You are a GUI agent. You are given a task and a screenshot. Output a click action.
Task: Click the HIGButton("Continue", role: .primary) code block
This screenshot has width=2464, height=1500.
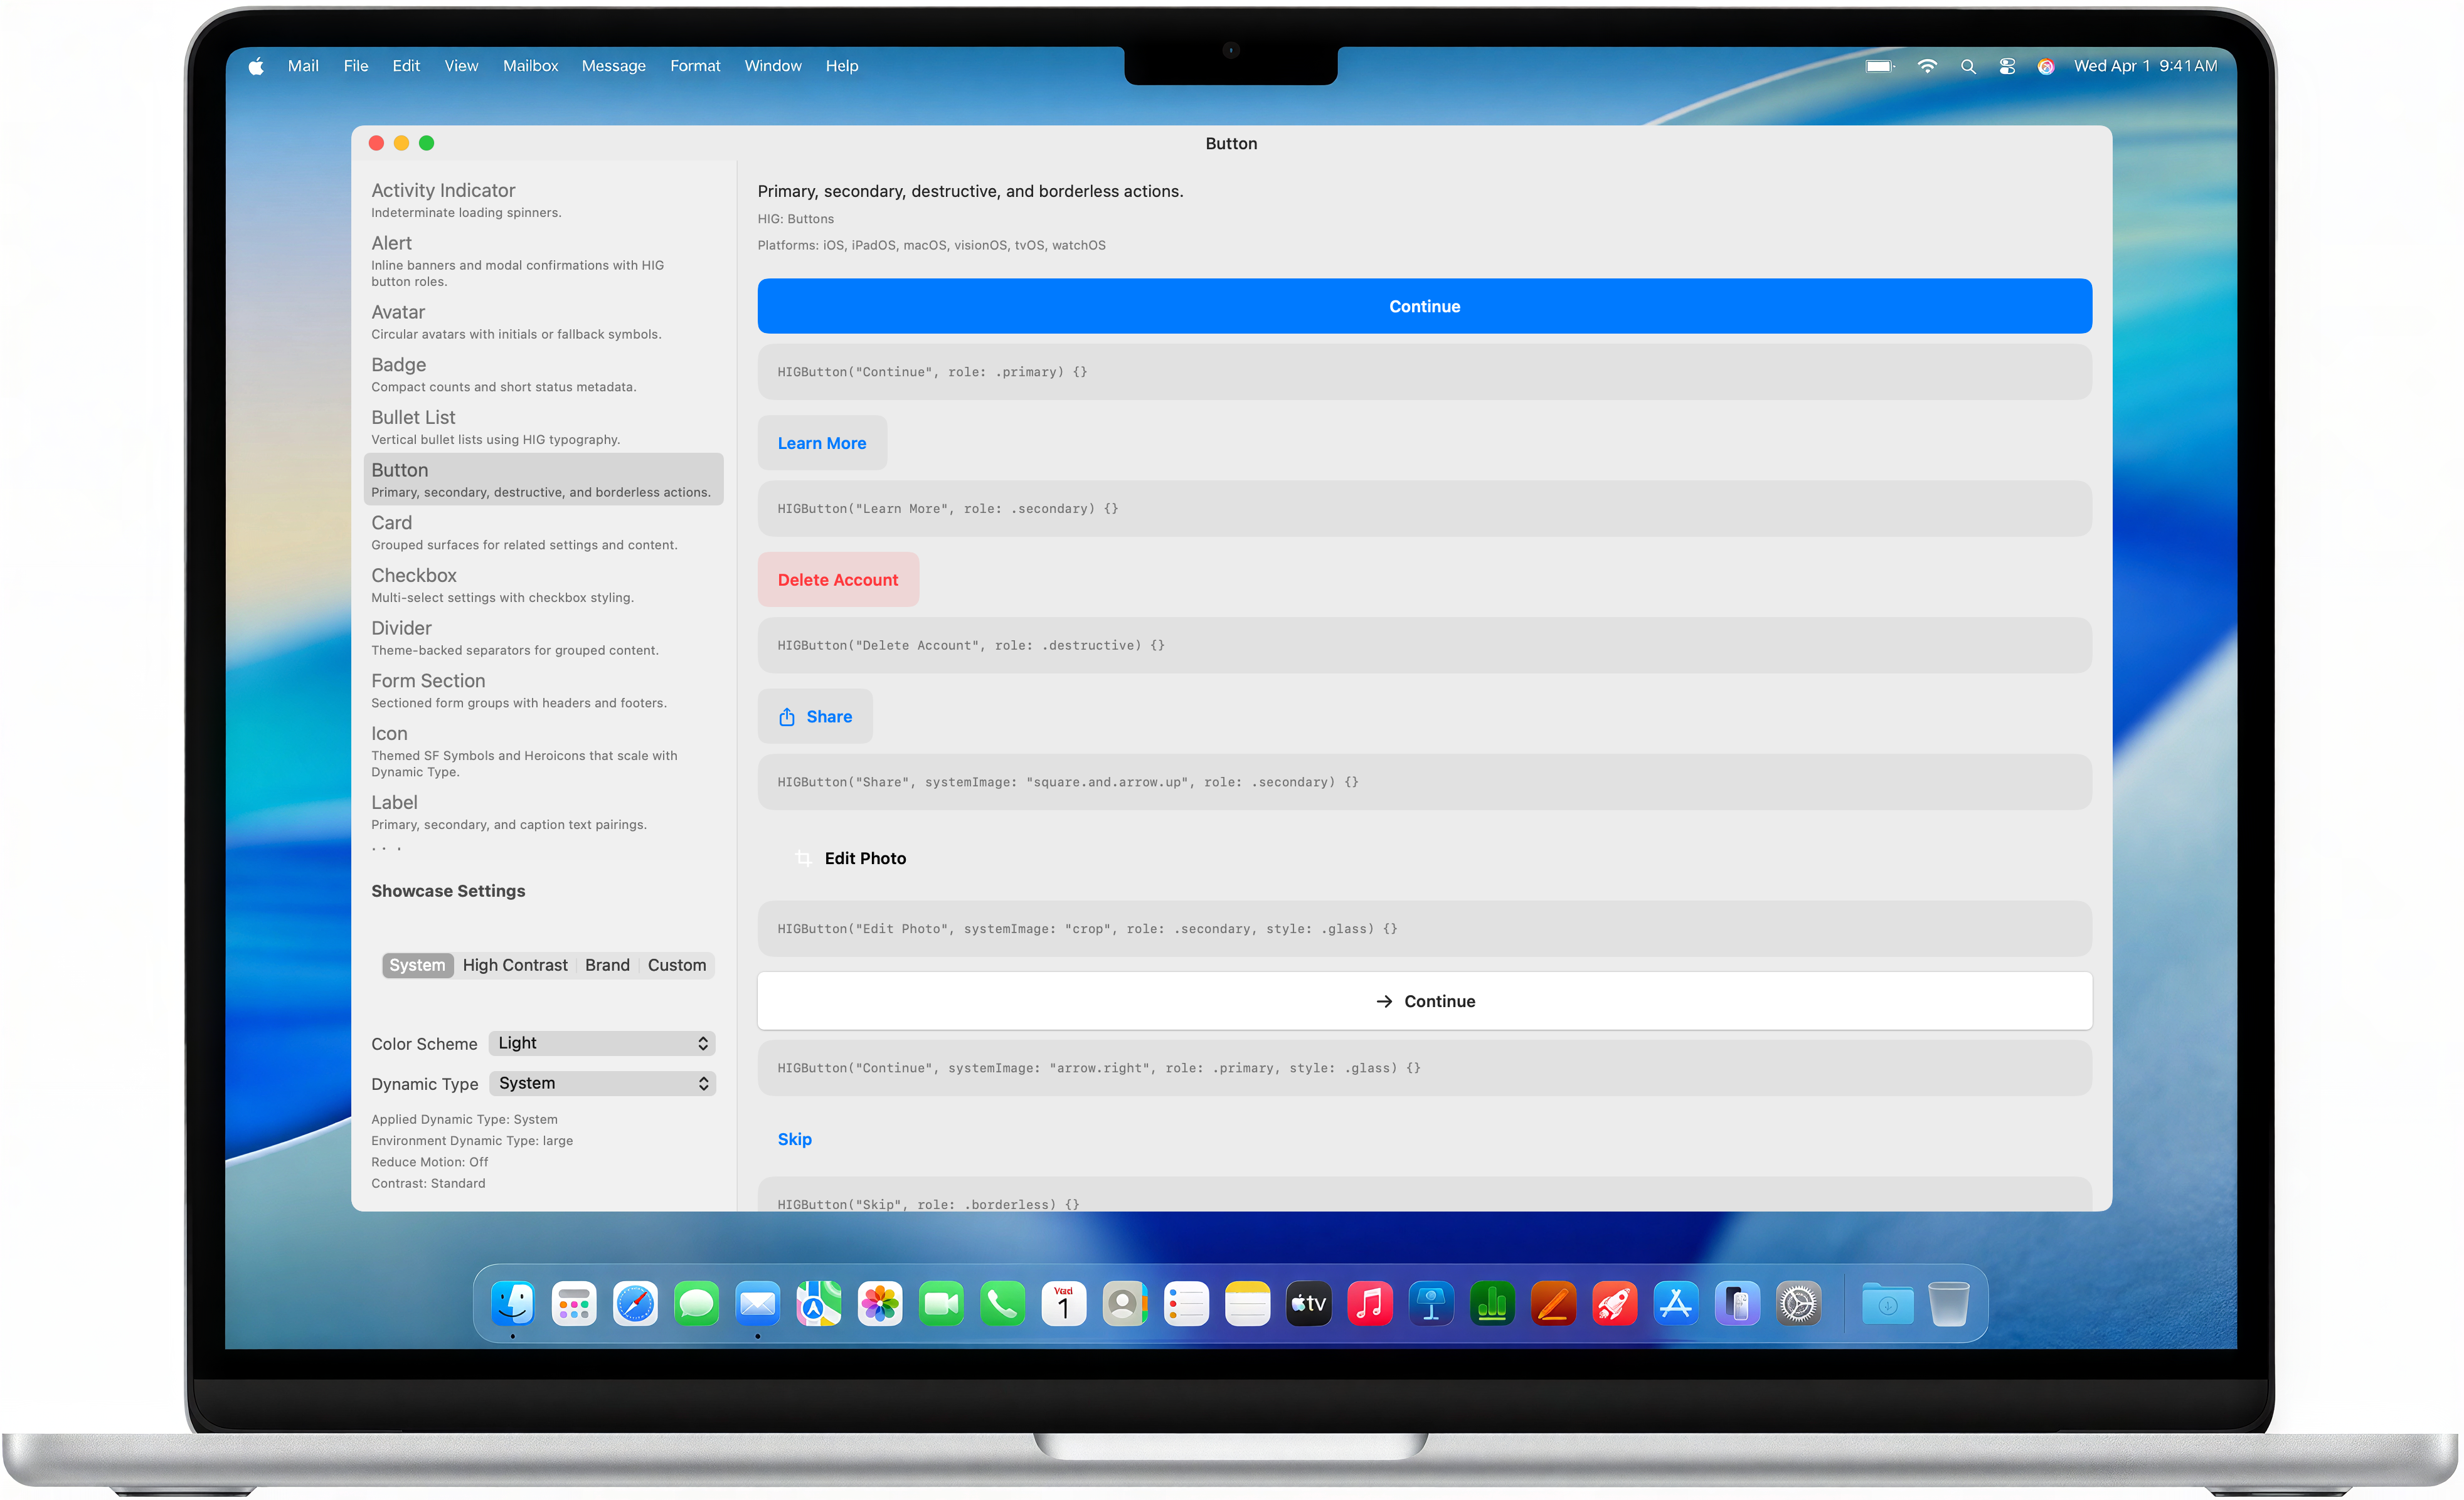click(x=1424, y=372)
